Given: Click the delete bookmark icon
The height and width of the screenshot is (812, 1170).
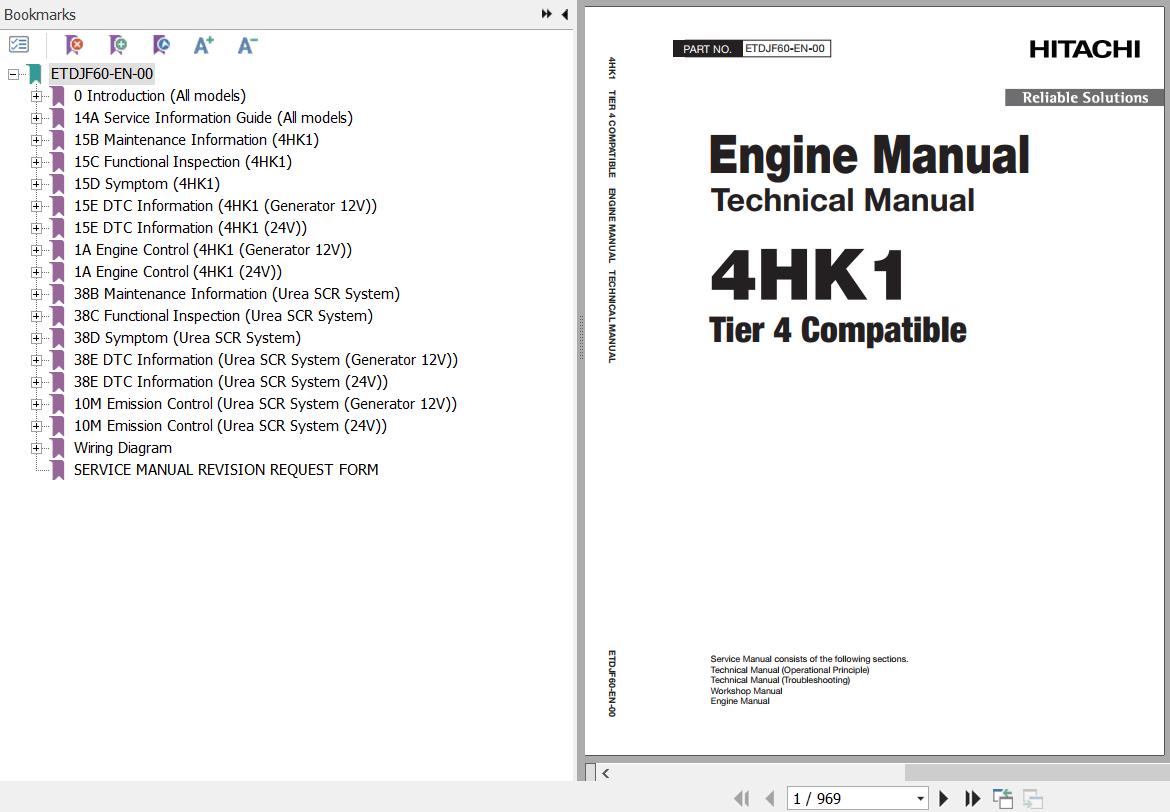Looking at the screenshot, I should 74,45.
